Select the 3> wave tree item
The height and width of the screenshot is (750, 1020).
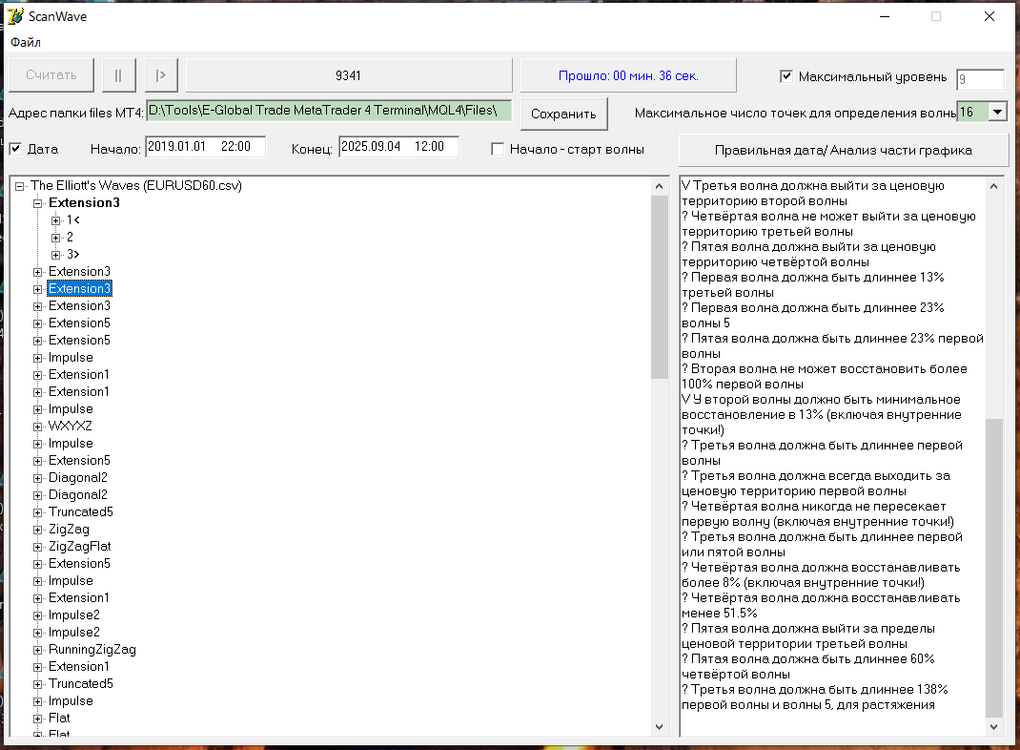[x=73, y=254]
